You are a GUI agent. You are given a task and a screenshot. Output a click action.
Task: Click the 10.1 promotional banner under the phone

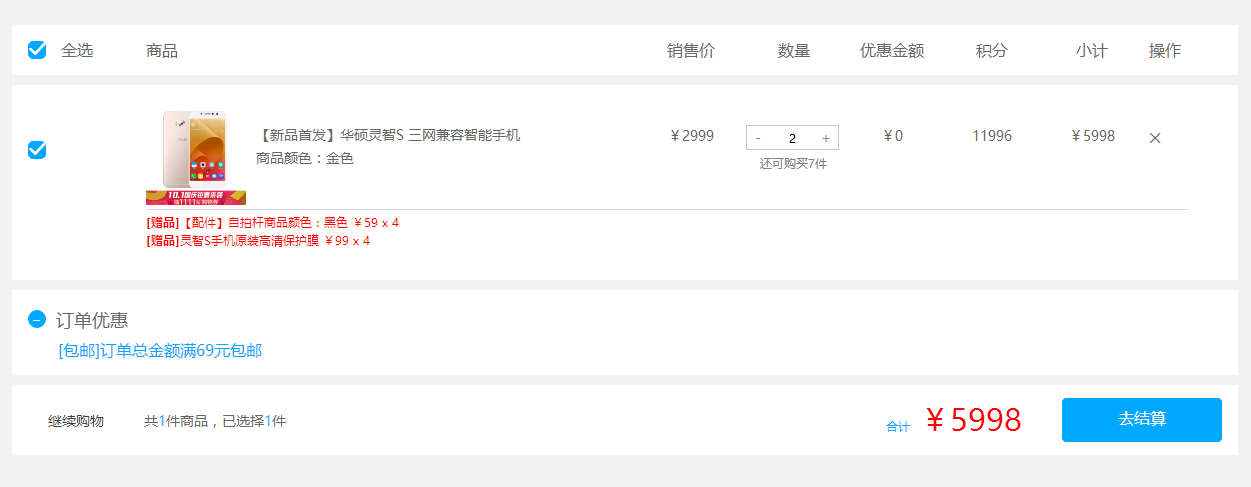tap(196, 197)
